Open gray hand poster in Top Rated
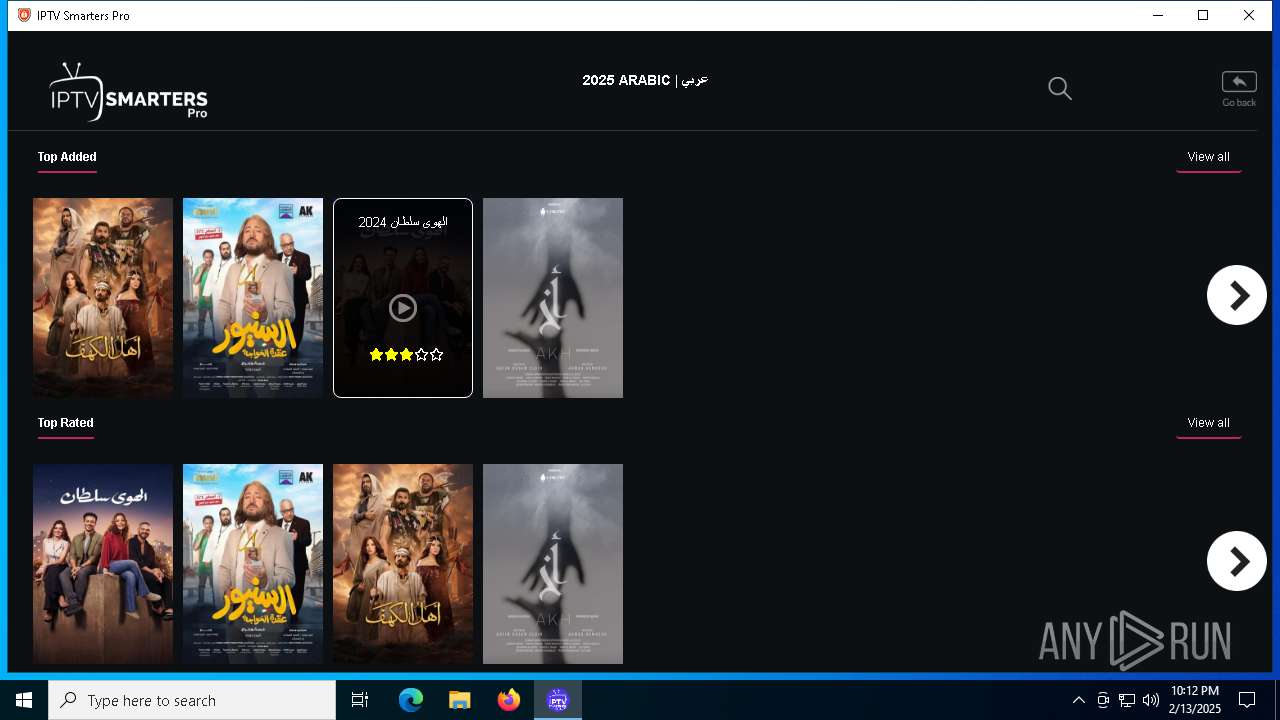 553,564
